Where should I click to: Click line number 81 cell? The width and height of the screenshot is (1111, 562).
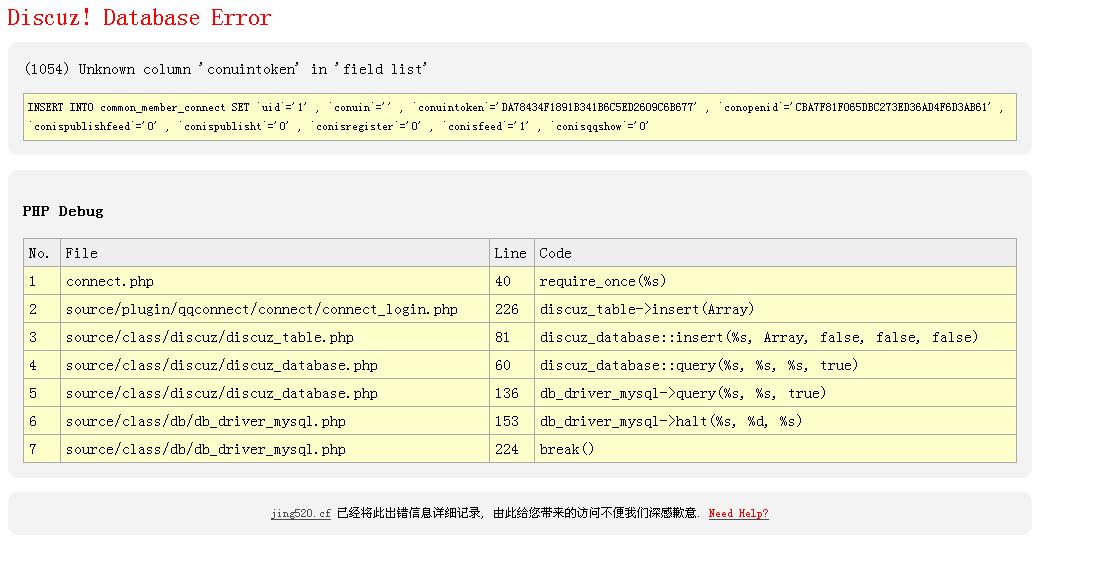click(x=512, y=337)
